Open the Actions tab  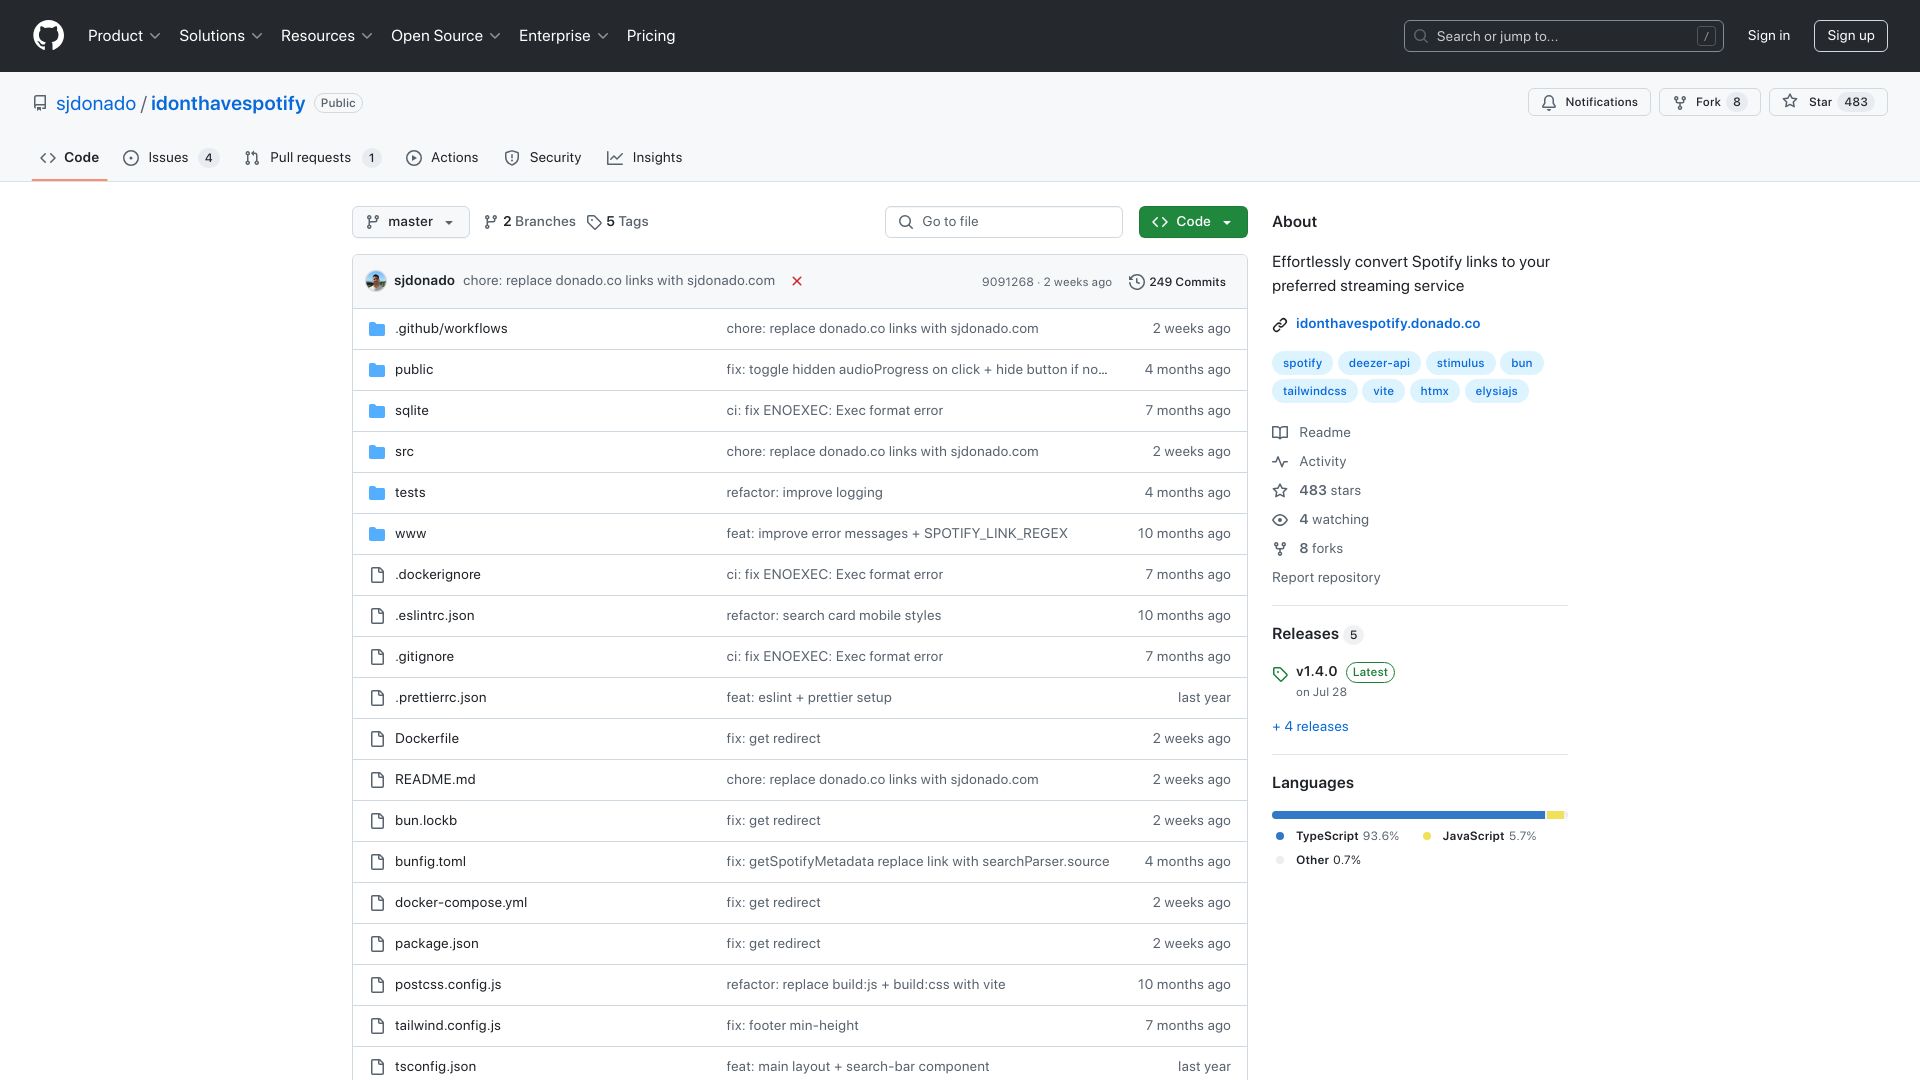[442, 158]
